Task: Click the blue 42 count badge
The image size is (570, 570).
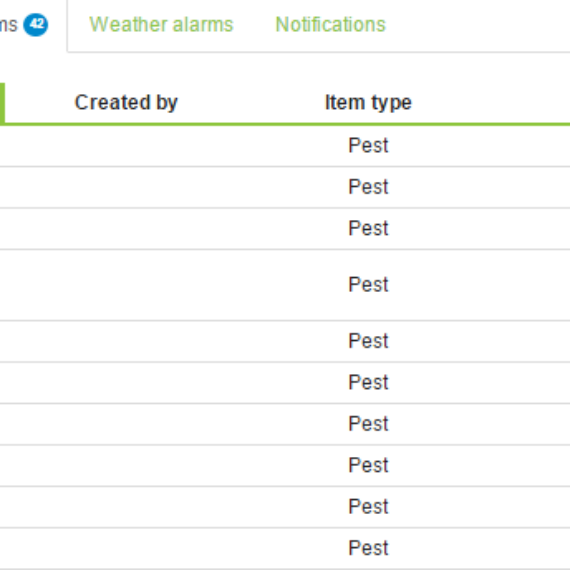Action: tap(36, 25)
